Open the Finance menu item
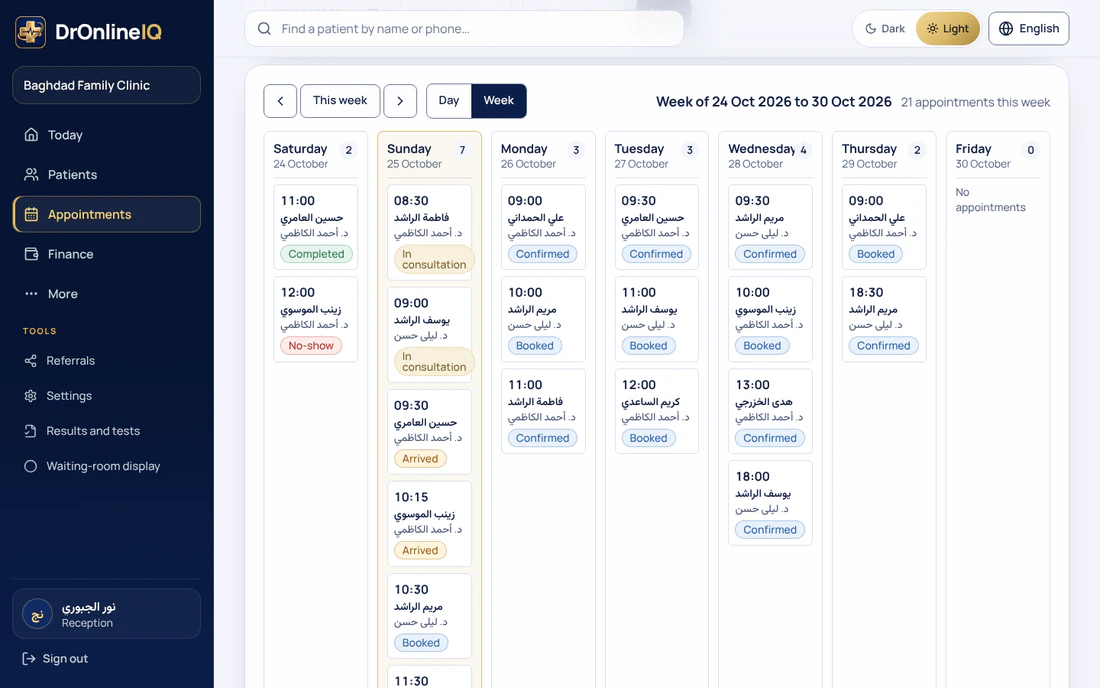The width and height of the screenshot is (1100, 688). (107, 254)
